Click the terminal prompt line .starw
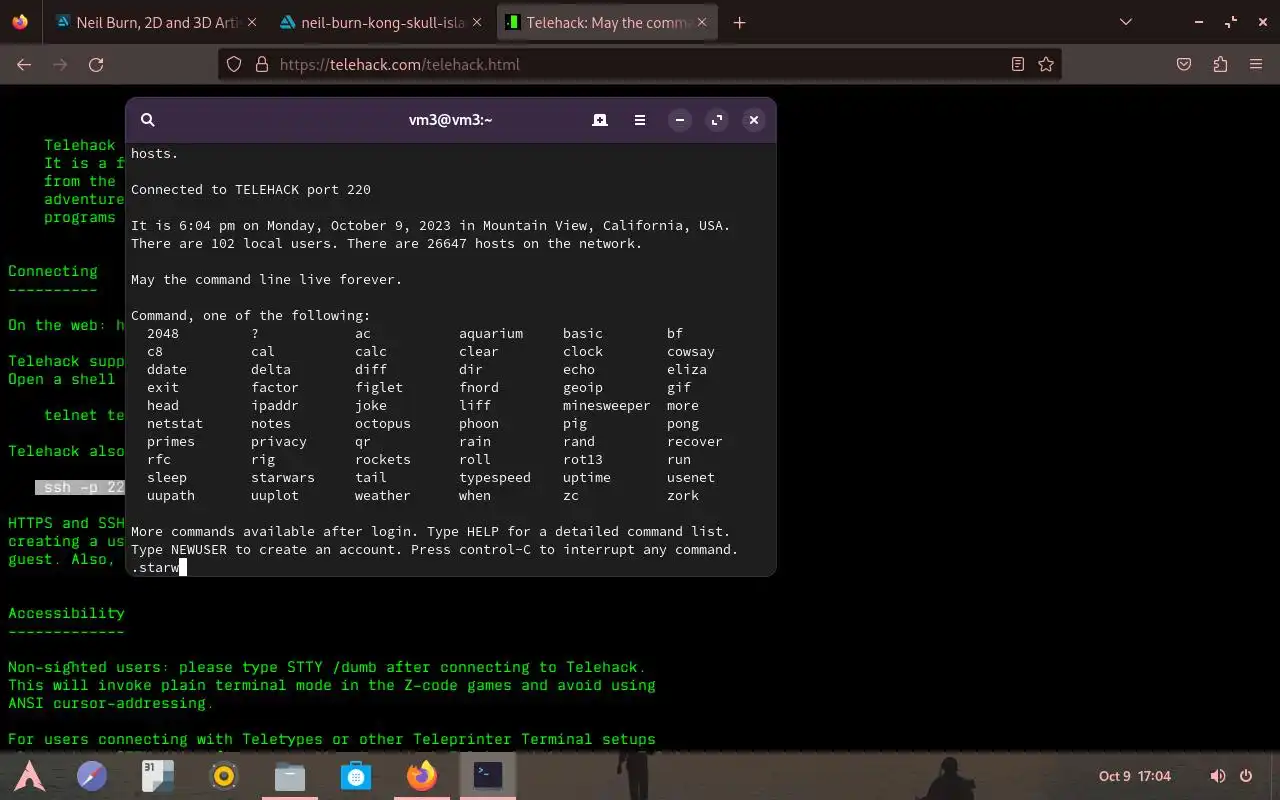The image size is (1280, 800). [x=159, y=568]
